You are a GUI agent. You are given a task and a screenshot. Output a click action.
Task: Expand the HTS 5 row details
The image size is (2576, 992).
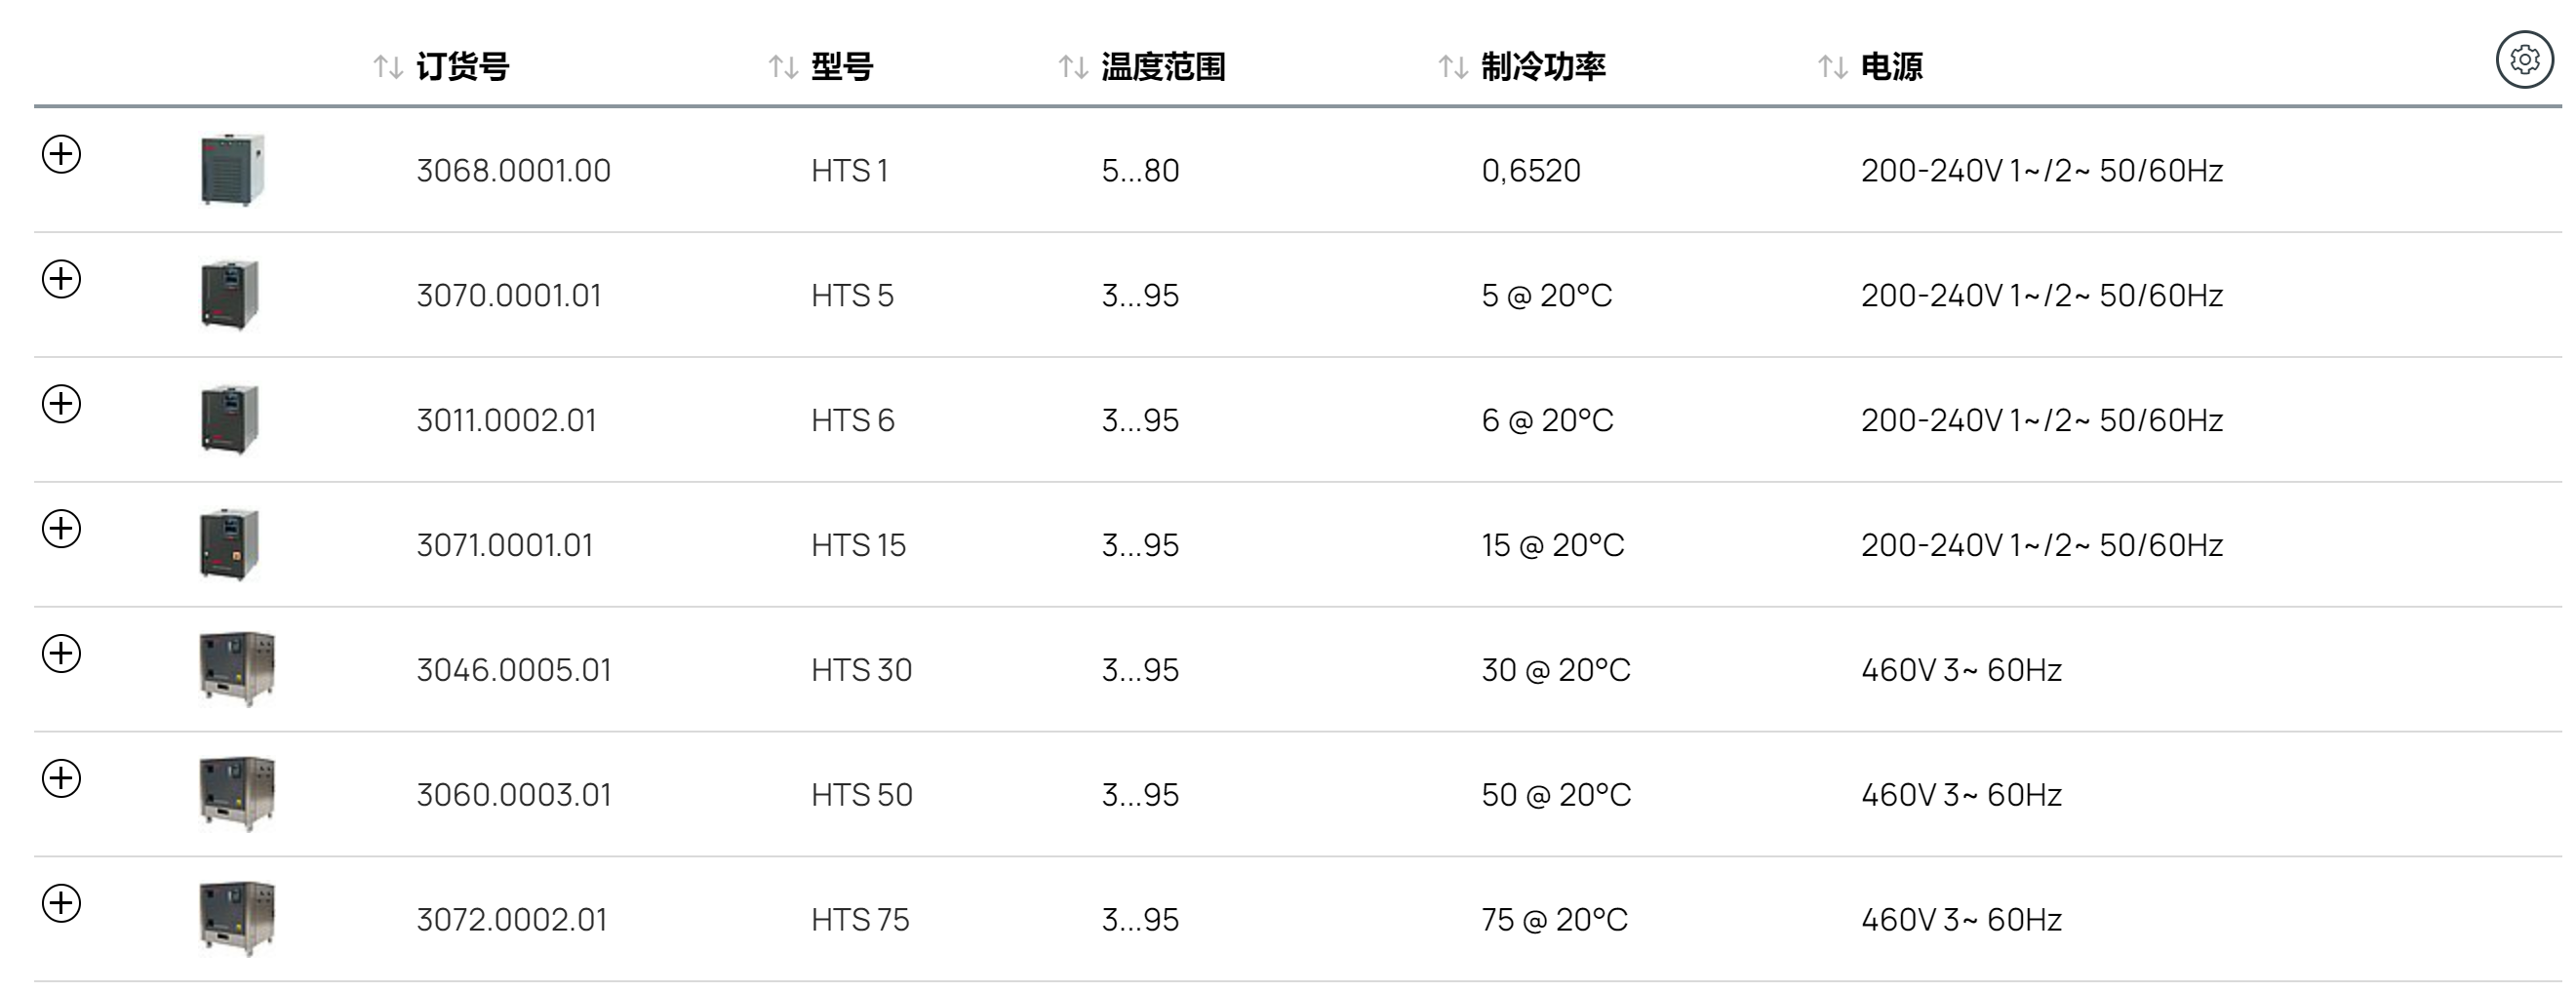[x=61, y=279]
